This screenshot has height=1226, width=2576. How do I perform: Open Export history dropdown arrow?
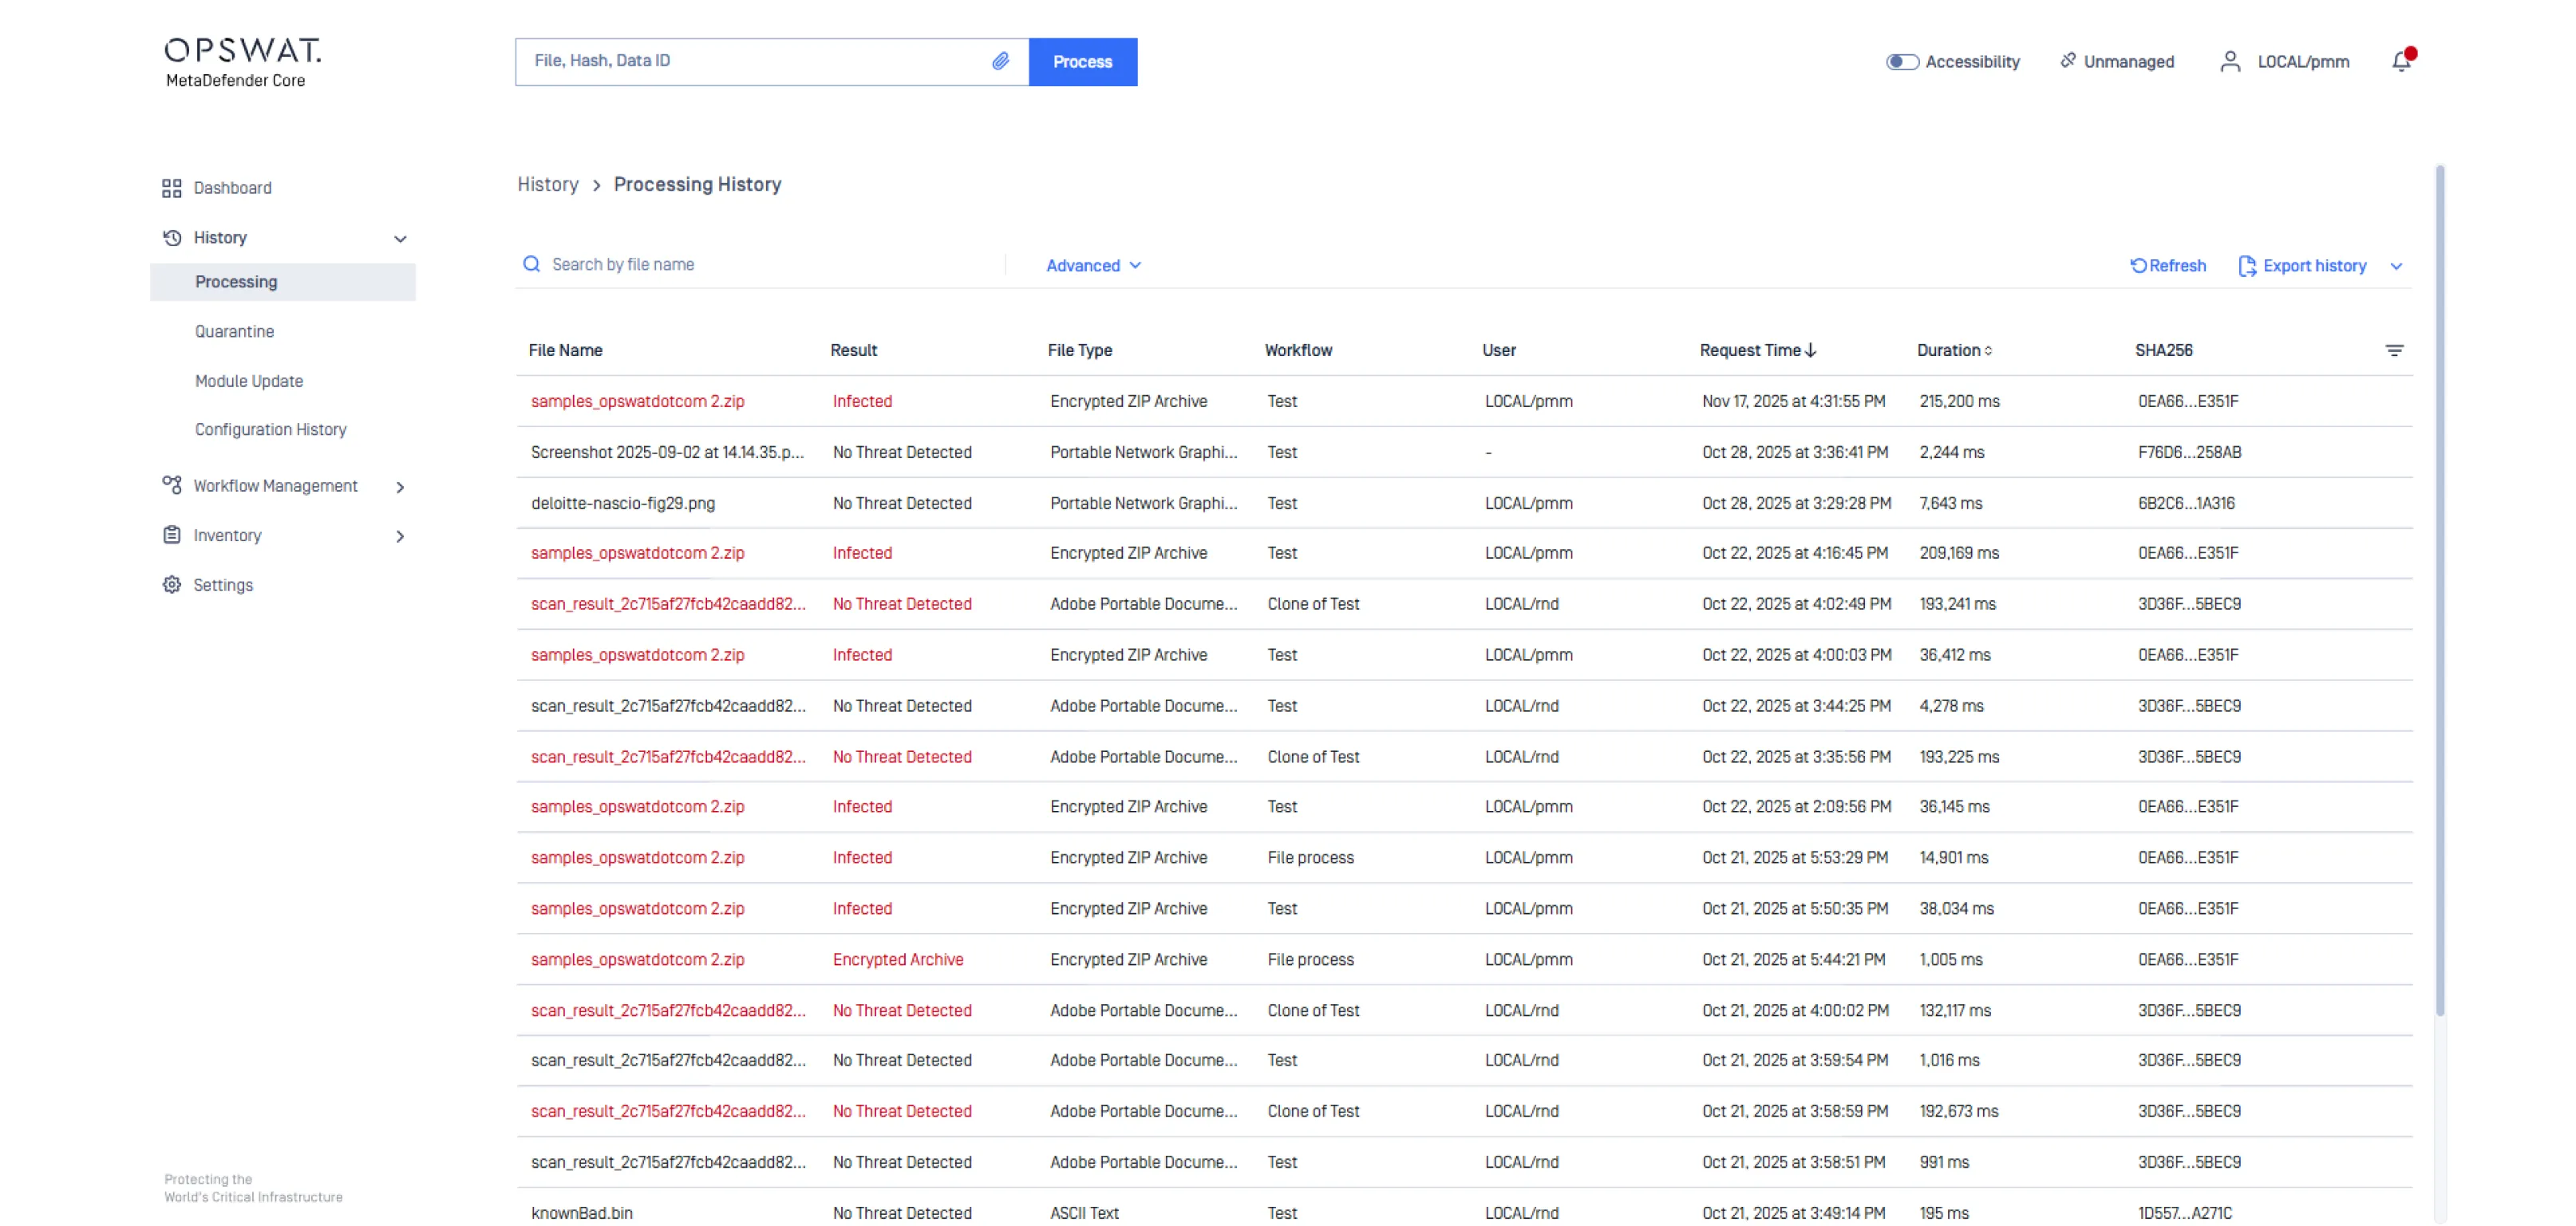click(2396, 266)
